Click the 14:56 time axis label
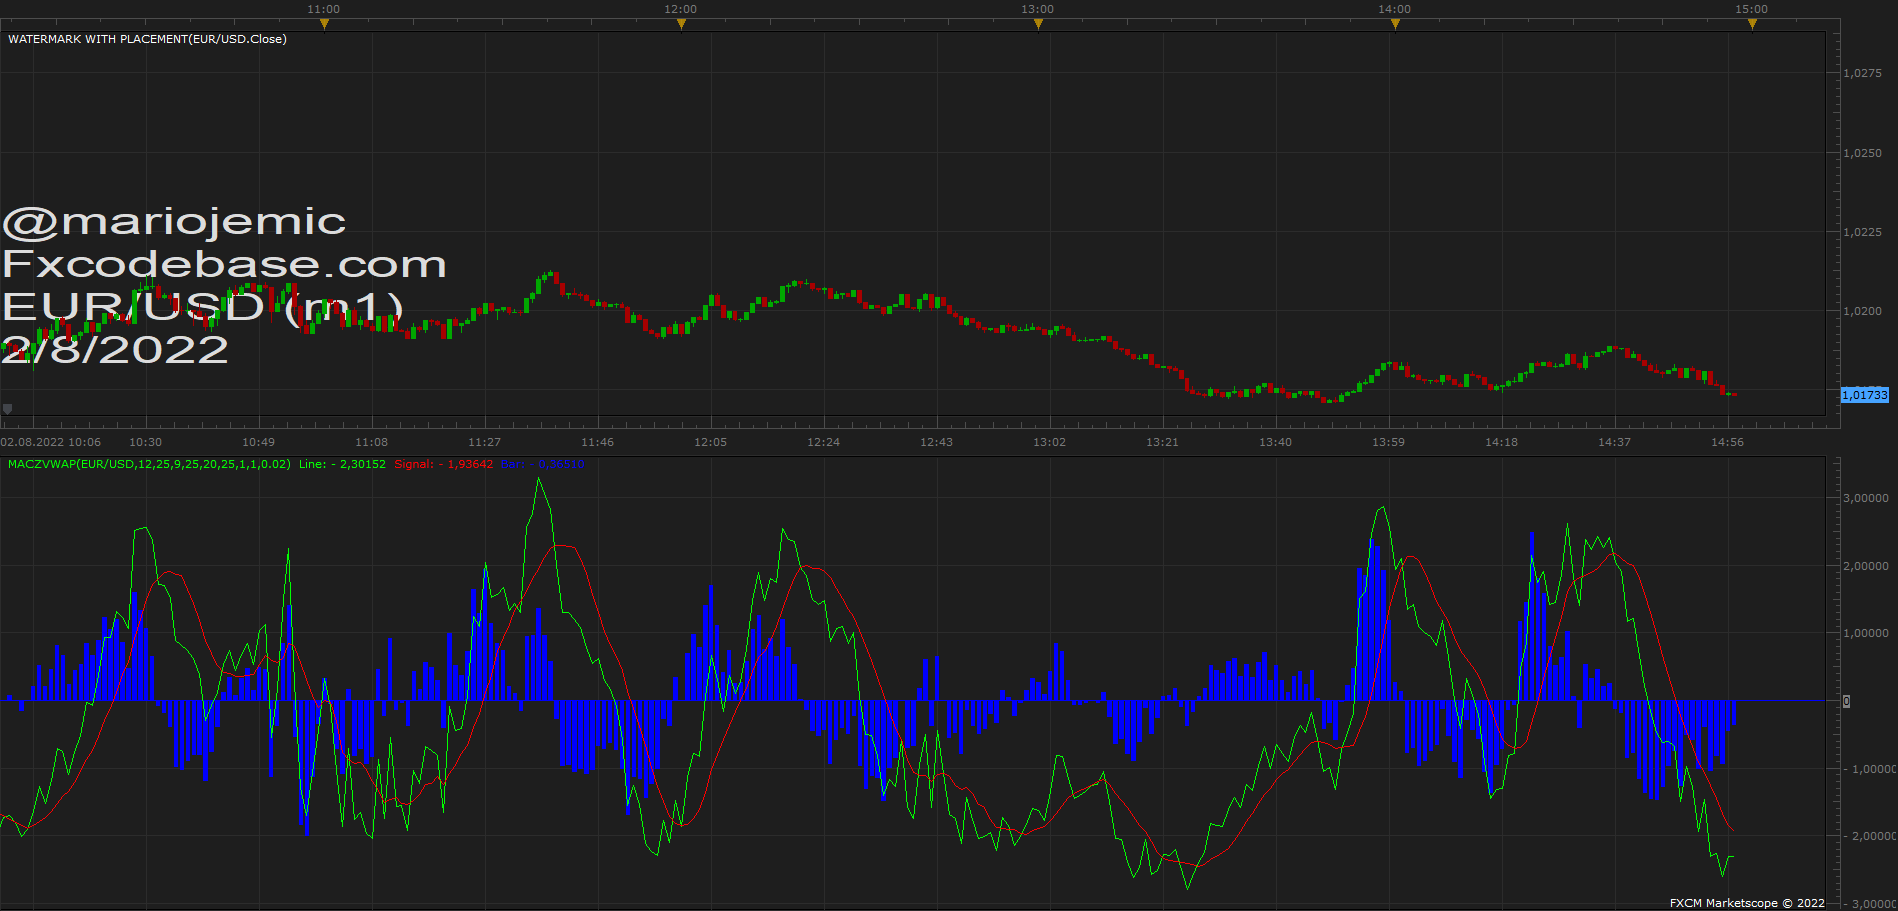The image size is (1898, 911). point(1728,442)
